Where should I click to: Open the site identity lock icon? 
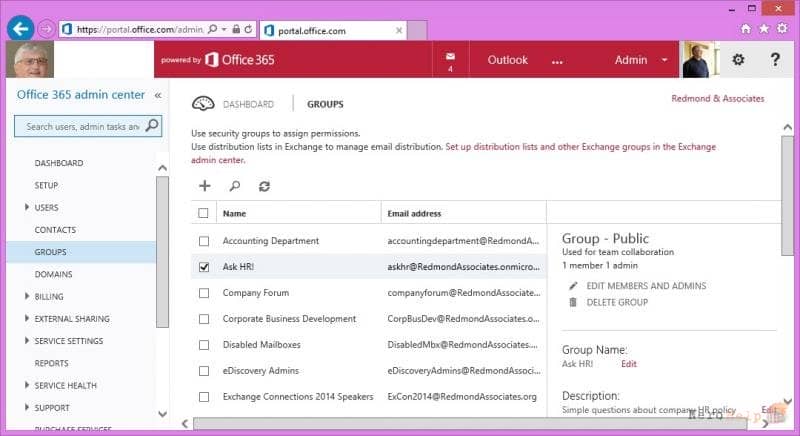click(x=236, y=29)
